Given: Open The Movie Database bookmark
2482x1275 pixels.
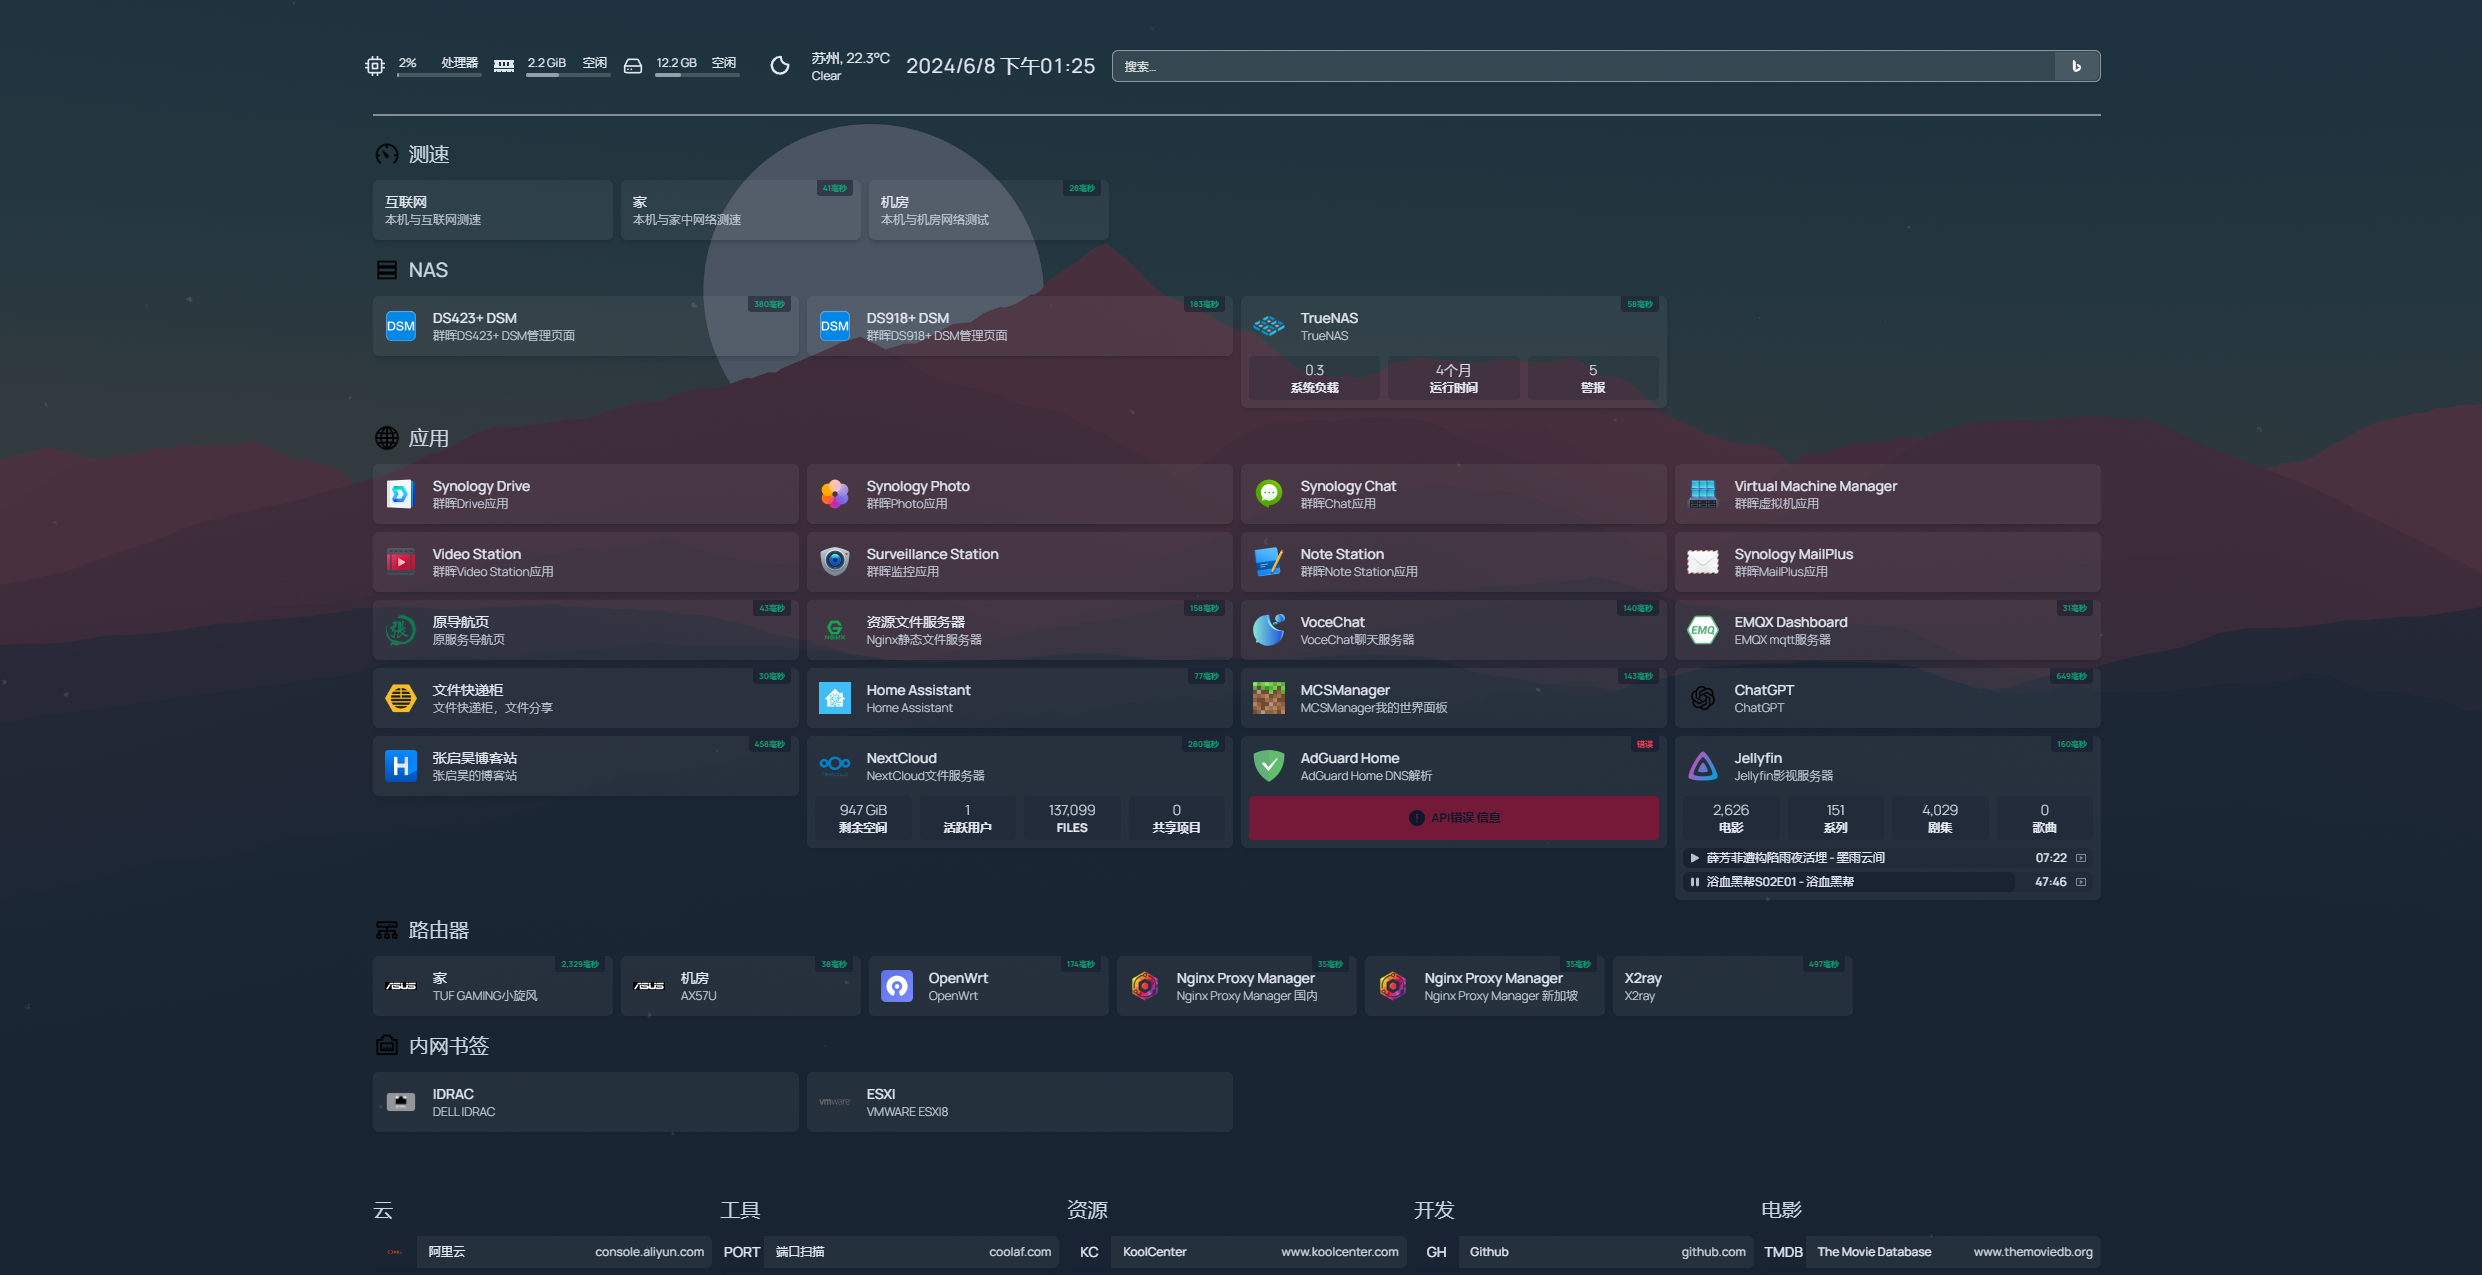Looking at the screenshot, I should coord(1931,1252).
